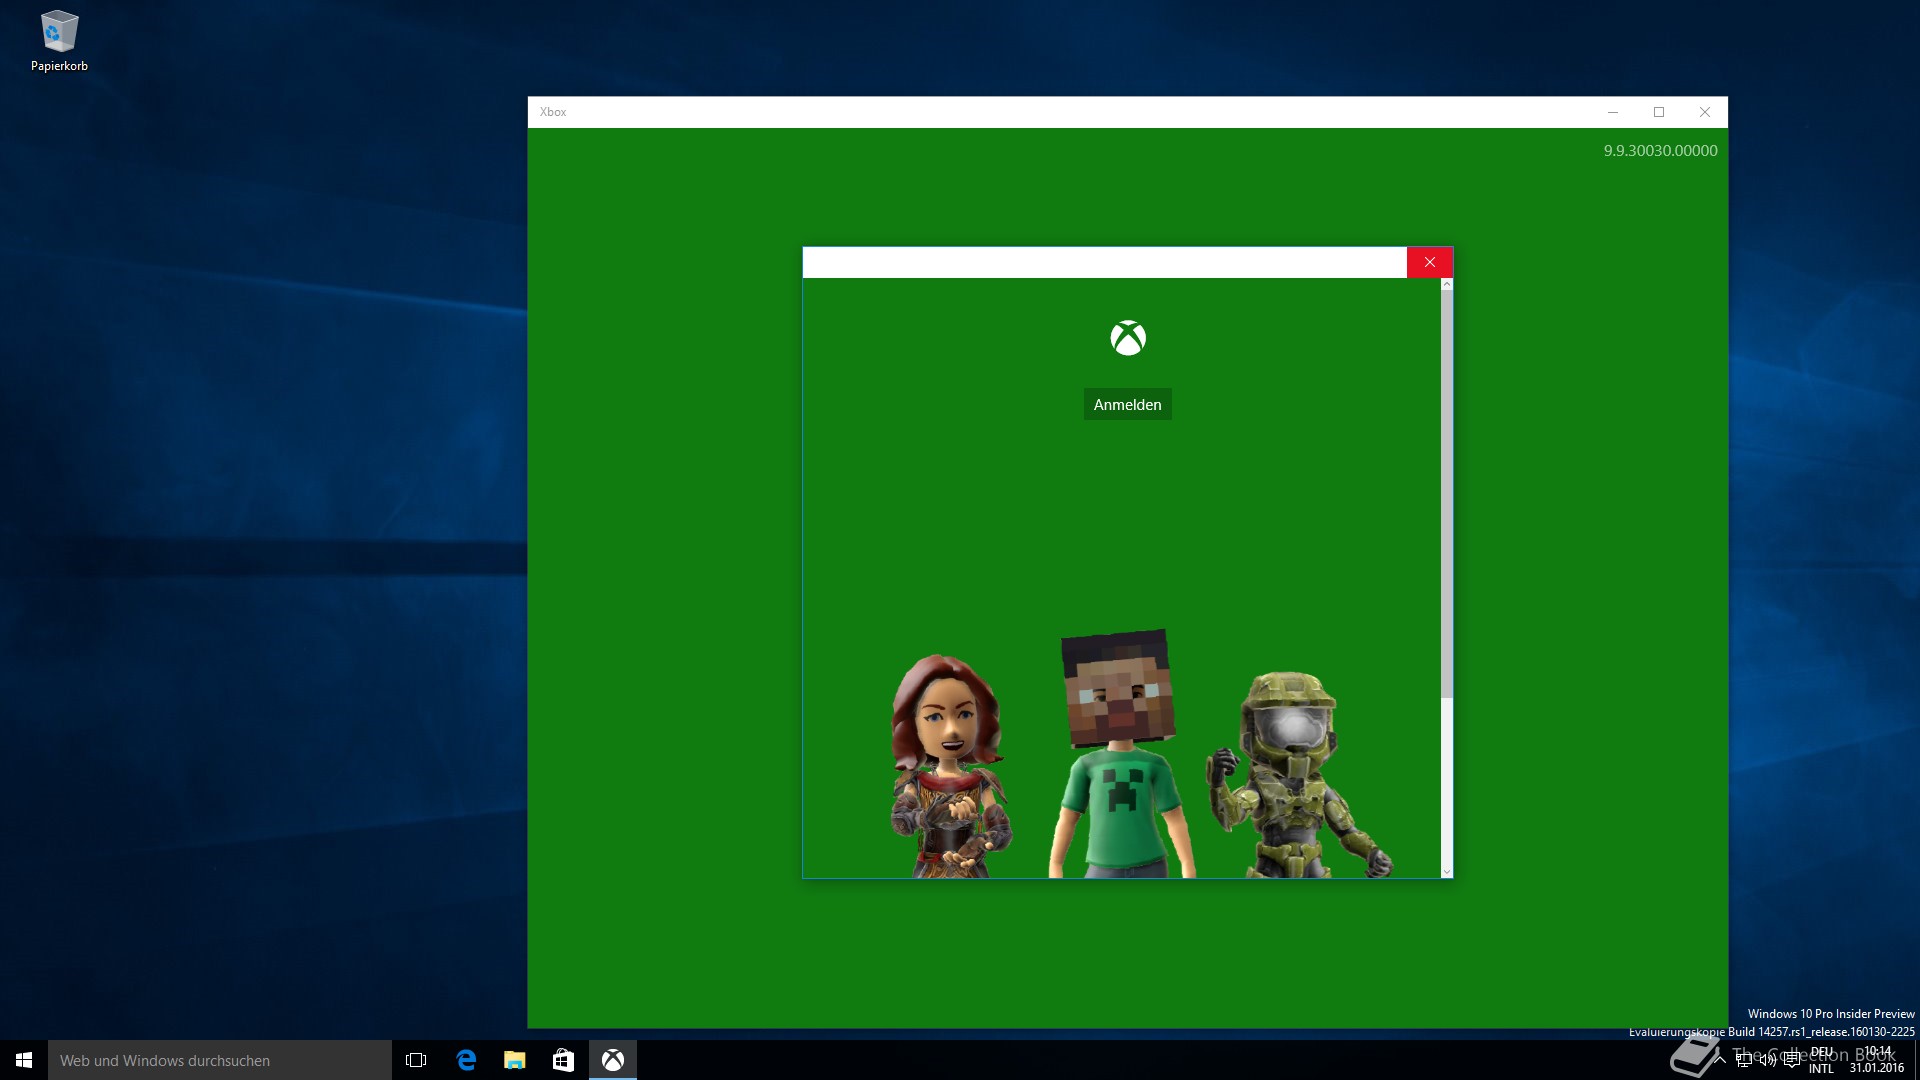The width and height of the screenshot is (1920, 1080).
Task: Click the Anmelden sign-in button
Action: [1127, 405]
